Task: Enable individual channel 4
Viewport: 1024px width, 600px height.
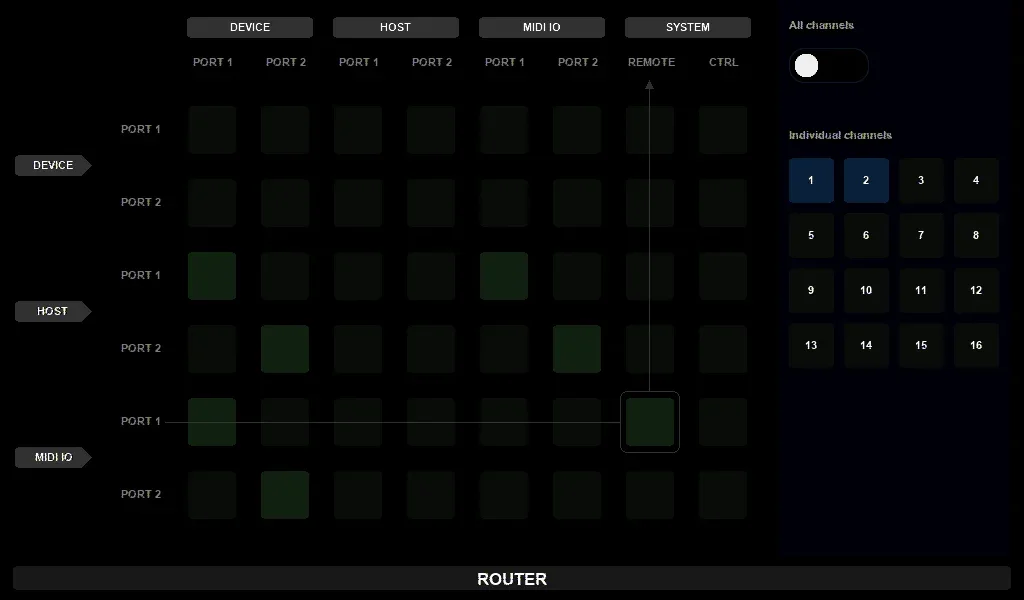Action: [x=976, y=180]
